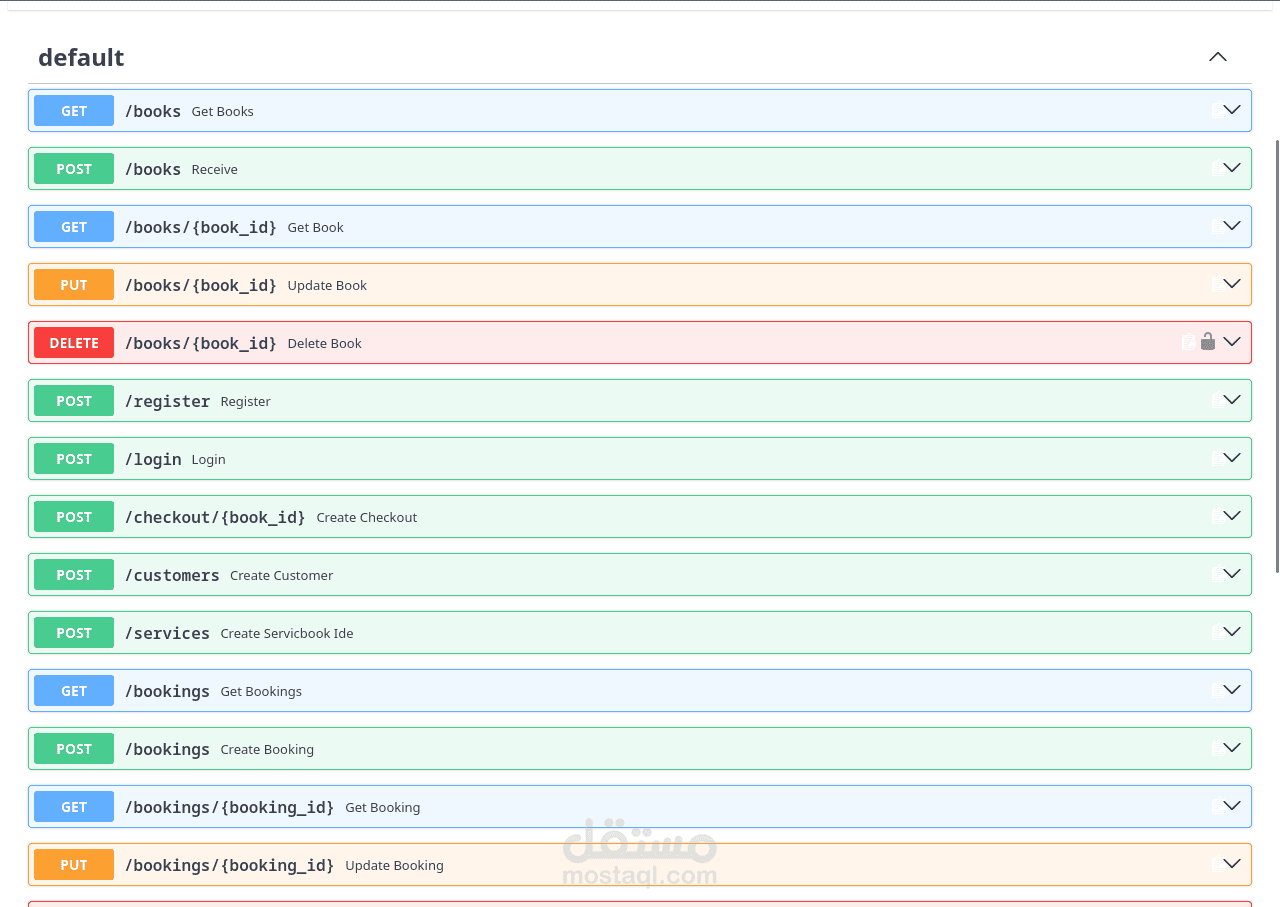The width and height of the screenshot is (1280, 907).
Task: Copy the Delete Book endpoint path icon
Action: coord(1188,342)
